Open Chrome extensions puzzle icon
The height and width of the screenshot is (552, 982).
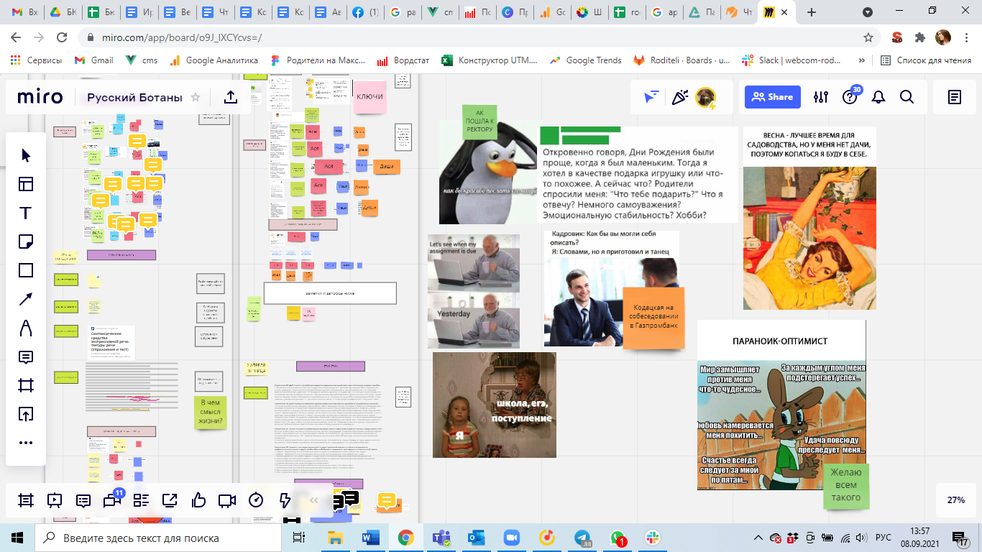coord(919,38)
